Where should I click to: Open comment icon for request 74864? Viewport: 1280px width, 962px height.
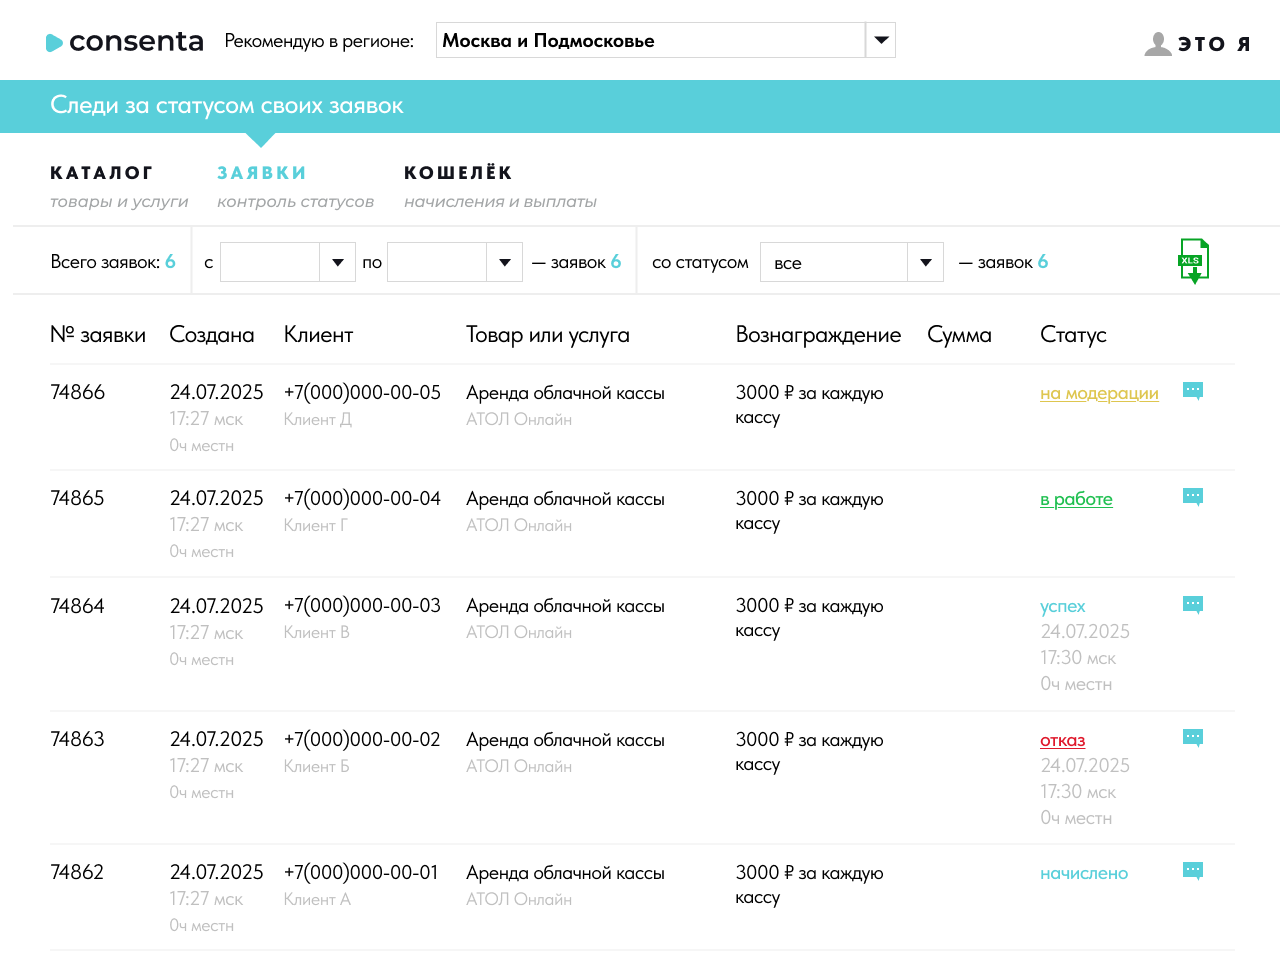click(1193, 605)
